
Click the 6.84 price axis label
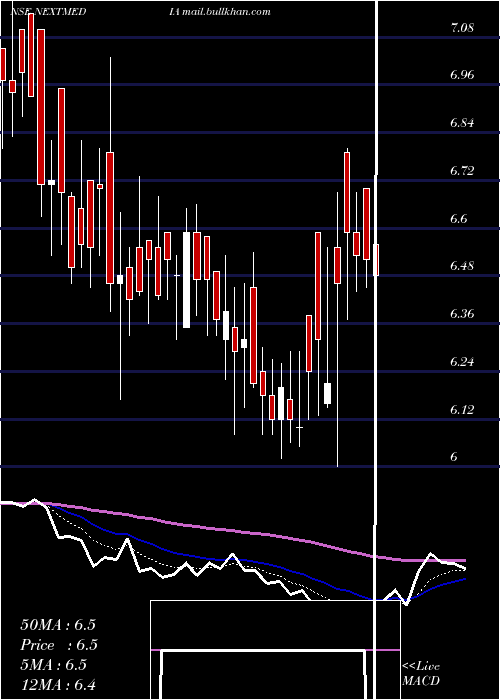[x=462, y=122]
